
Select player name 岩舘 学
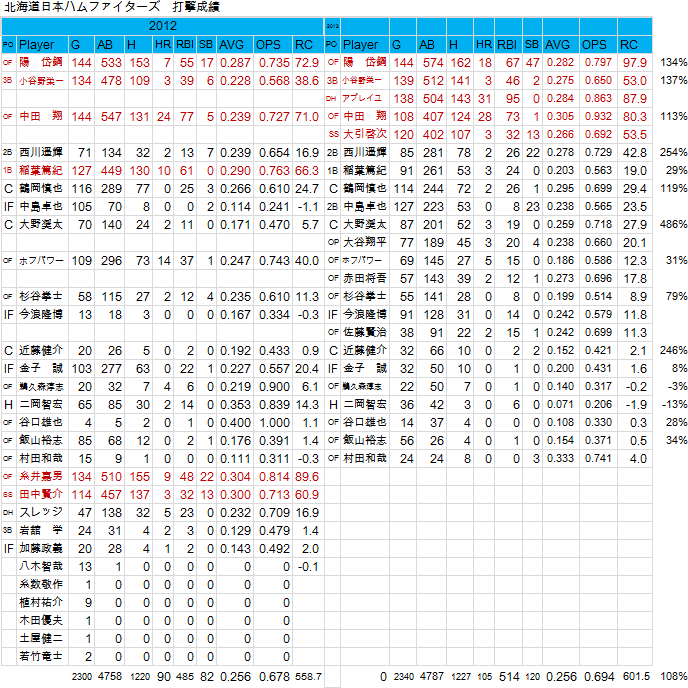pos(41,530)
